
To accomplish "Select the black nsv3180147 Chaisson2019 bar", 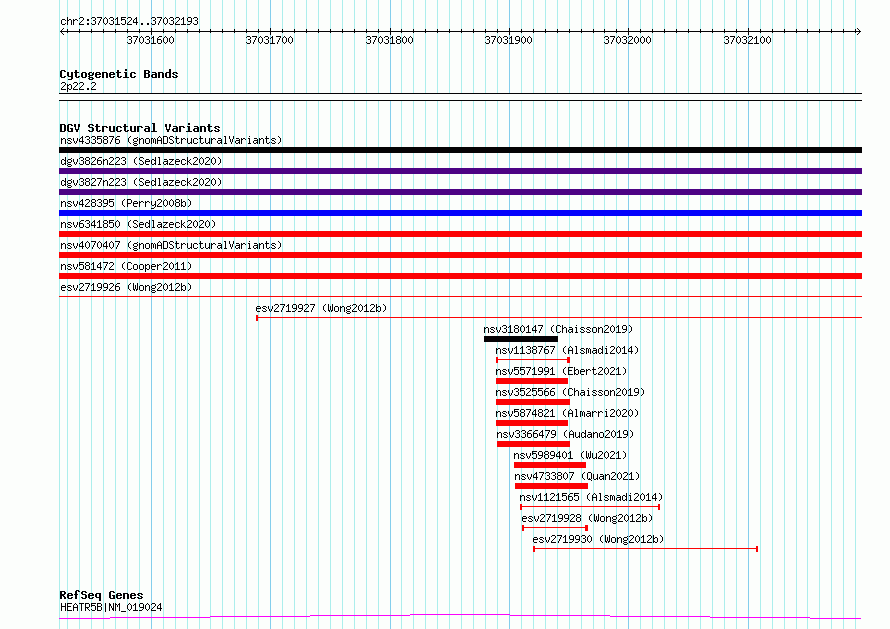I will click(x=520, y=339).
